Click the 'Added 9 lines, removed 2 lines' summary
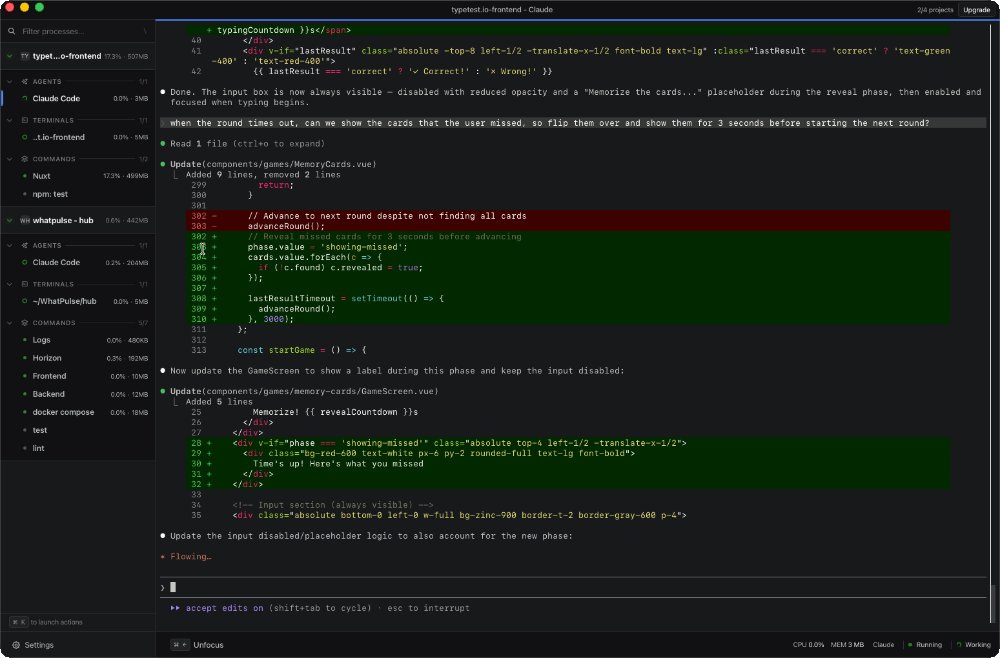Screen dimensions: 1000x658 pos(263,175)
